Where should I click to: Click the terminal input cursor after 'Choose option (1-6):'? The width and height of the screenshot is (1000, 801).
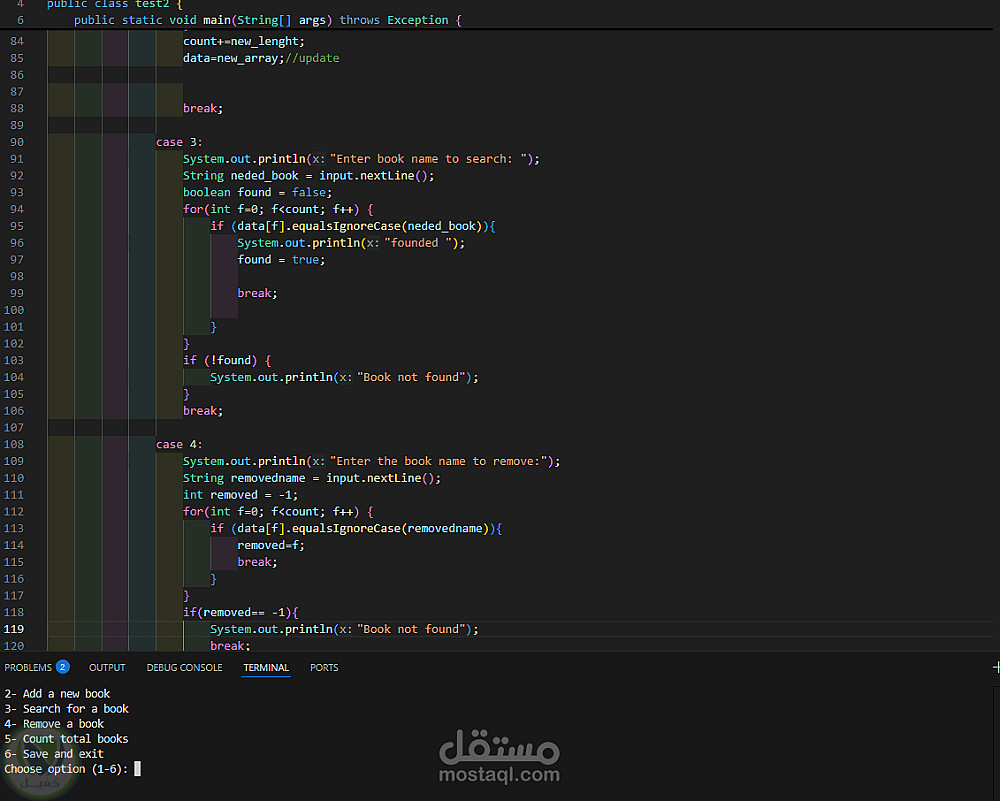[x=137, y=768]
